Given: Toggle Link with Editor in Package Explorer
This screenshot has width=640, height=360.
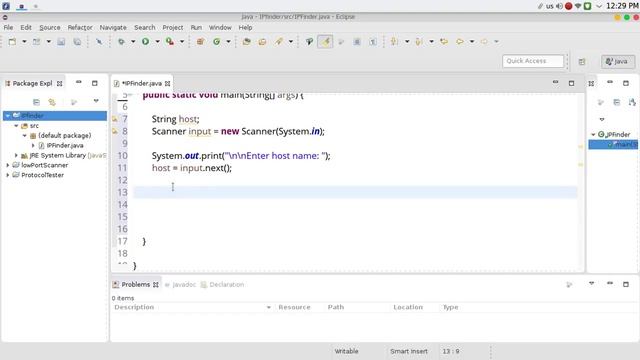Looking at the screenshot, I should pyautogui.click(x=52, y=102).
